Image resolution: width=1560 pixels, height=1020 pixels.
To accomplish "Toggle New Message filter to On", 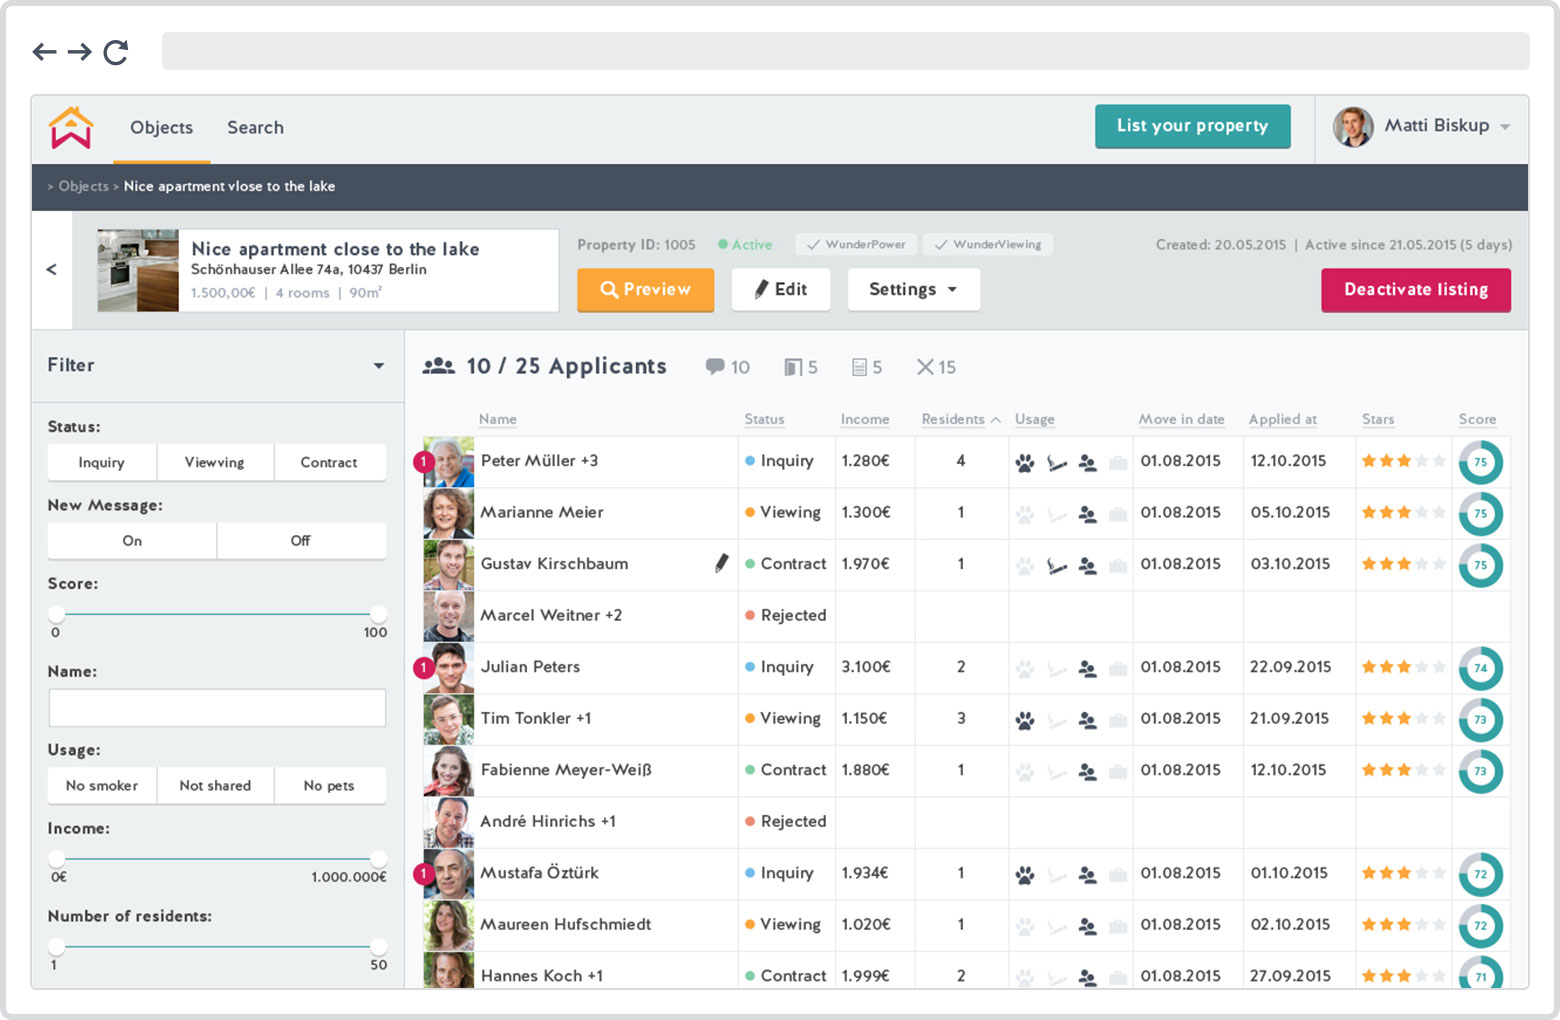I will [132, 541].
